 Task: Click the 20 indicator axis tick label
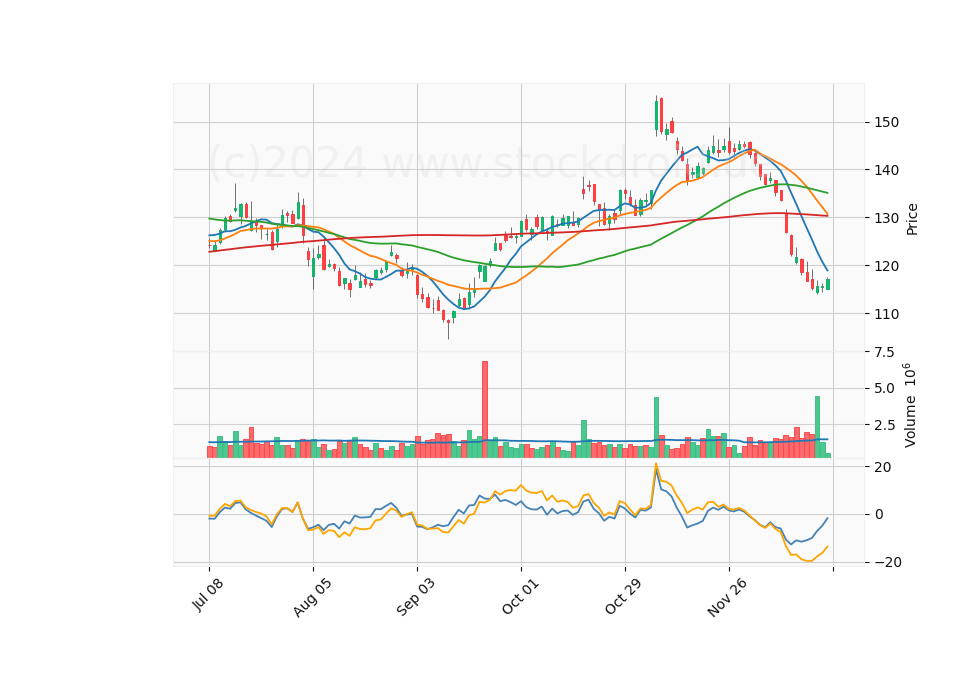883,467
